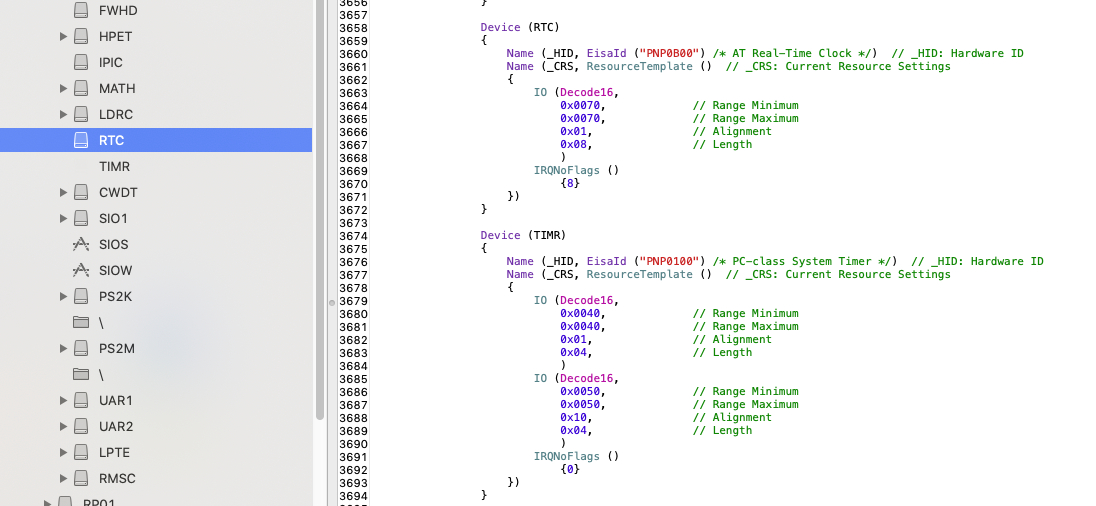Select the SIOW method label
This screenshot has width=1096, height=506.
(115, 270)
